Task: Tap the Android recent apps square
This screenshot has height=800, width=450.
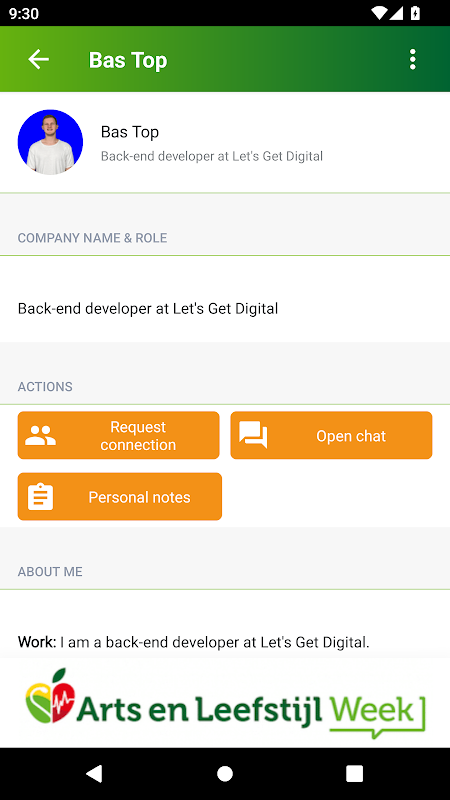Action: pos(355,773)
